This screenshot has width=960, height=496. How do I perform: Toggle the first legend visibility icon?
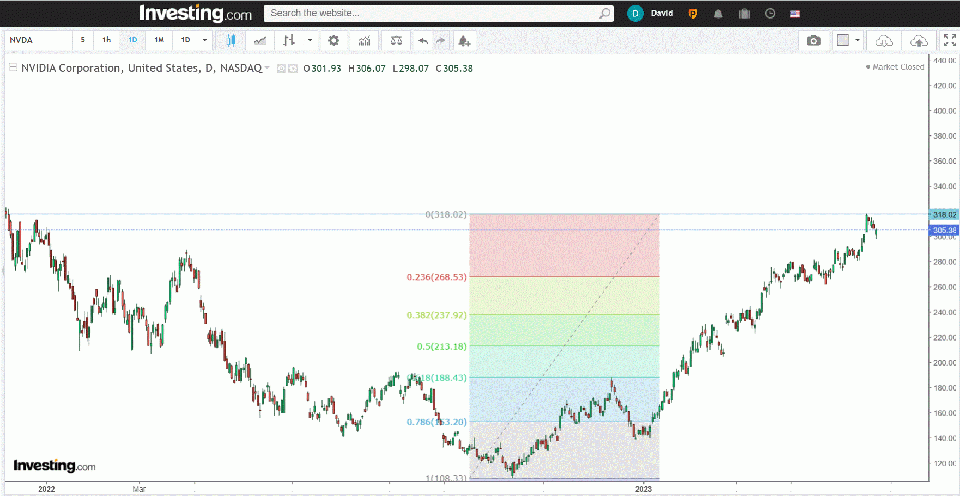[x=282, y=69]
